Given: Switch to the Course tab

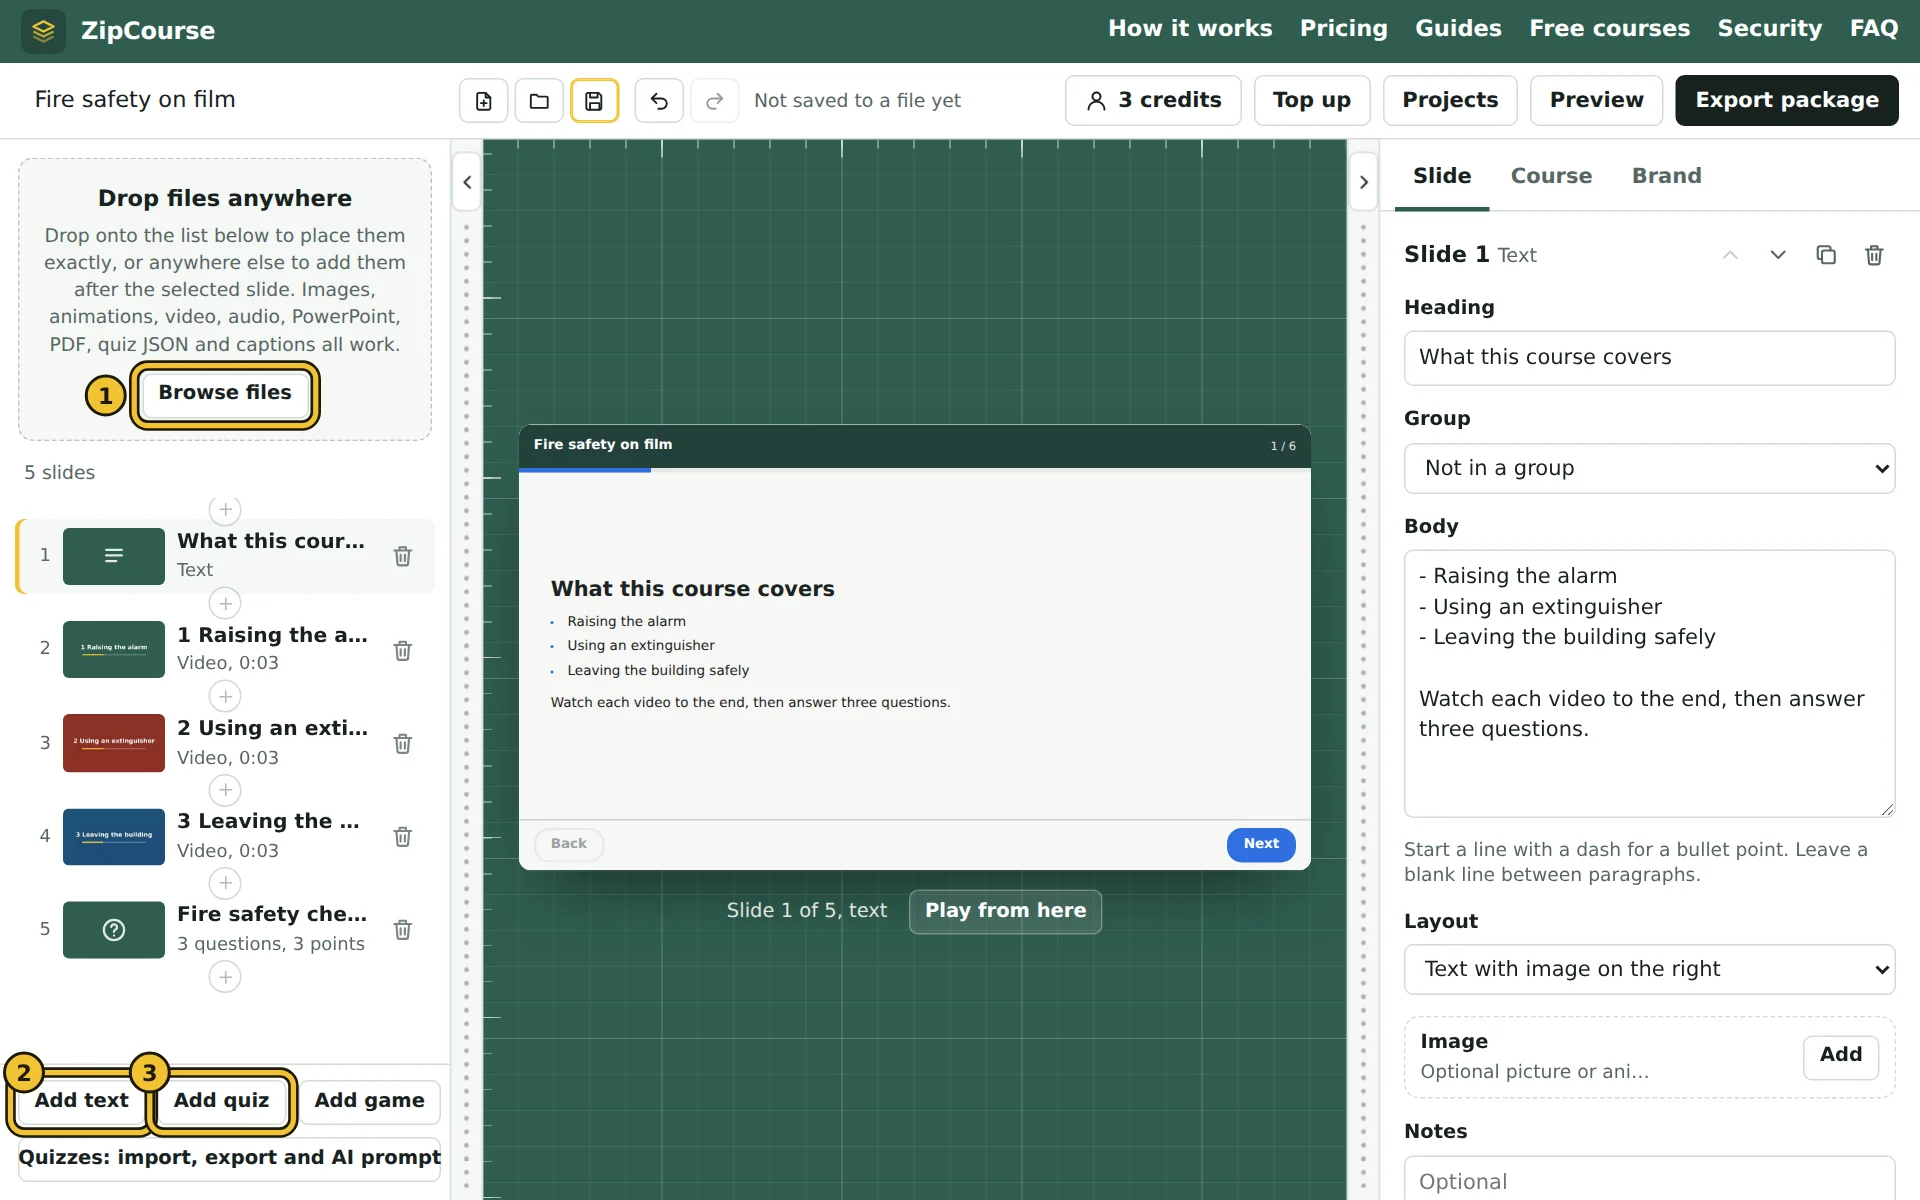Looking at the screenshot, I should pos(1551,176).
